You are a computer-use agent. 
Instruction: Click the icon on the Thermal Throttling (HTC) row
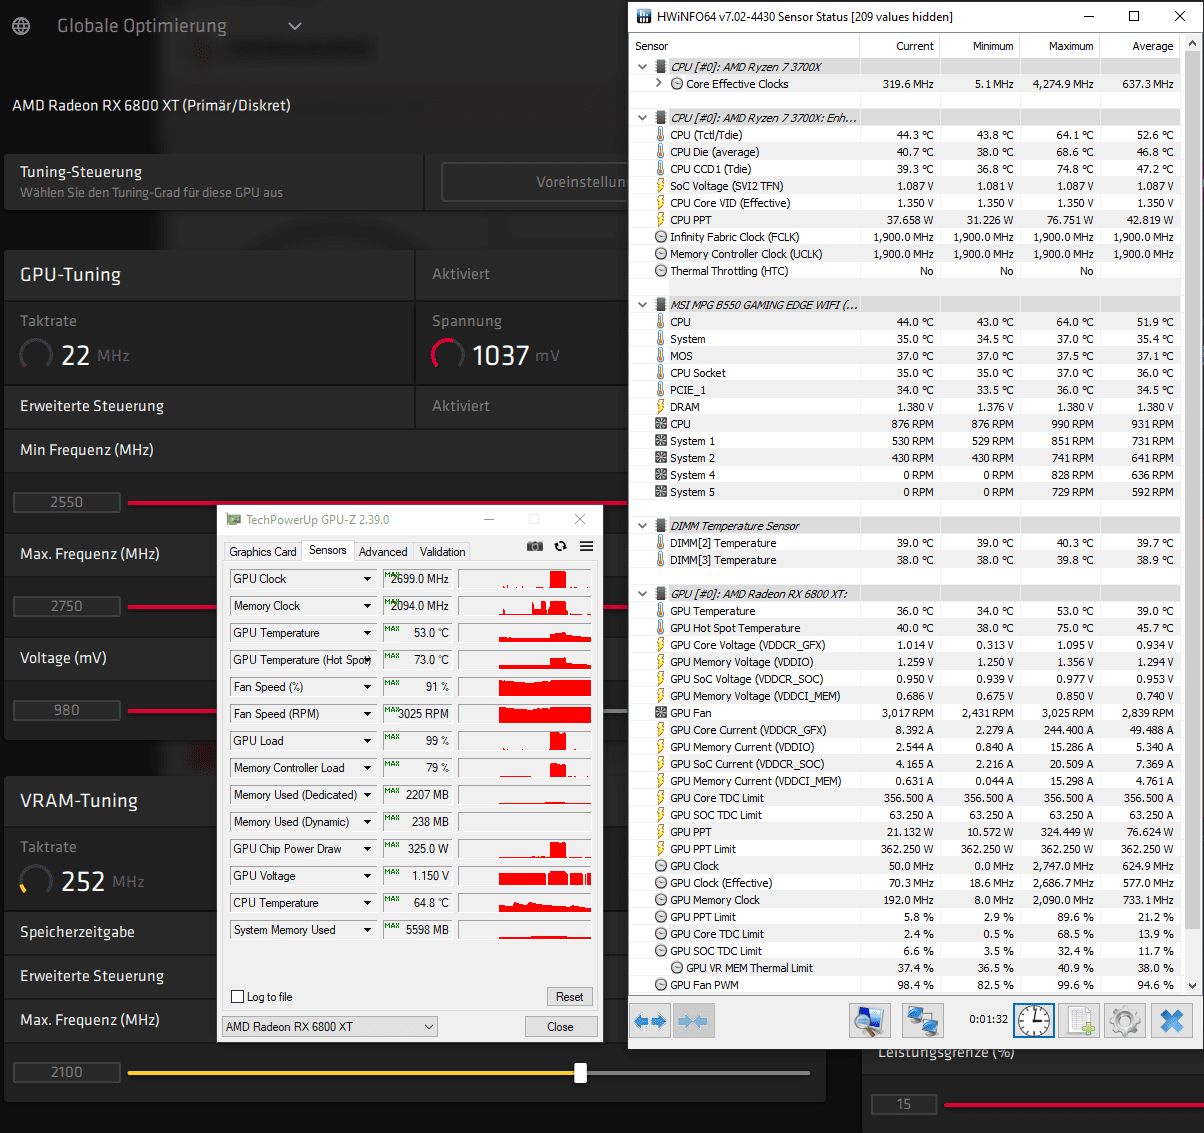tap(661, 271)
